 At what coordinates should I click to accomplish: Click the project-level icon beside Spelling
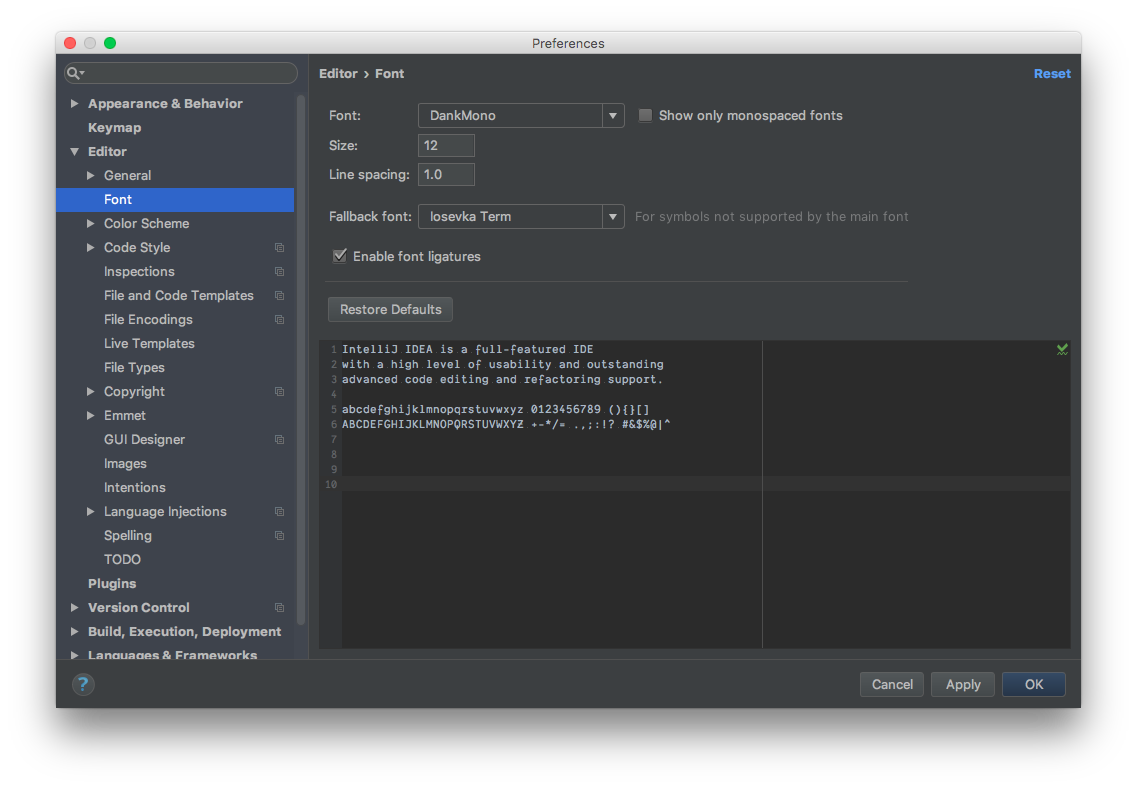[279, 536]
